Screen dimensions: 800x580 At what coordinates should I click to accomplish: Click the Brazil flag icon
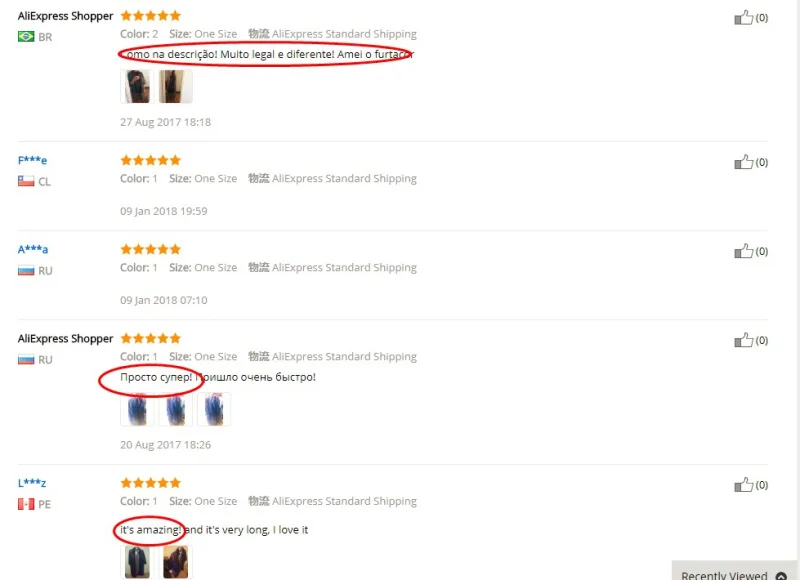(26, 37)
